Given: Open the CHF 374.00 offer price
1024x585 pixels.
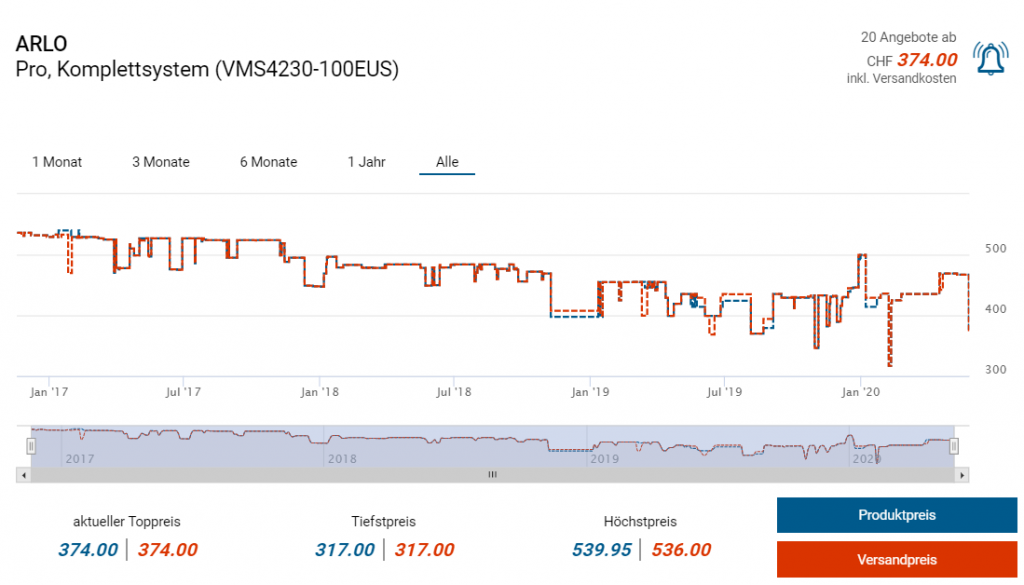Looking at the screenshot, I should 926,60.
